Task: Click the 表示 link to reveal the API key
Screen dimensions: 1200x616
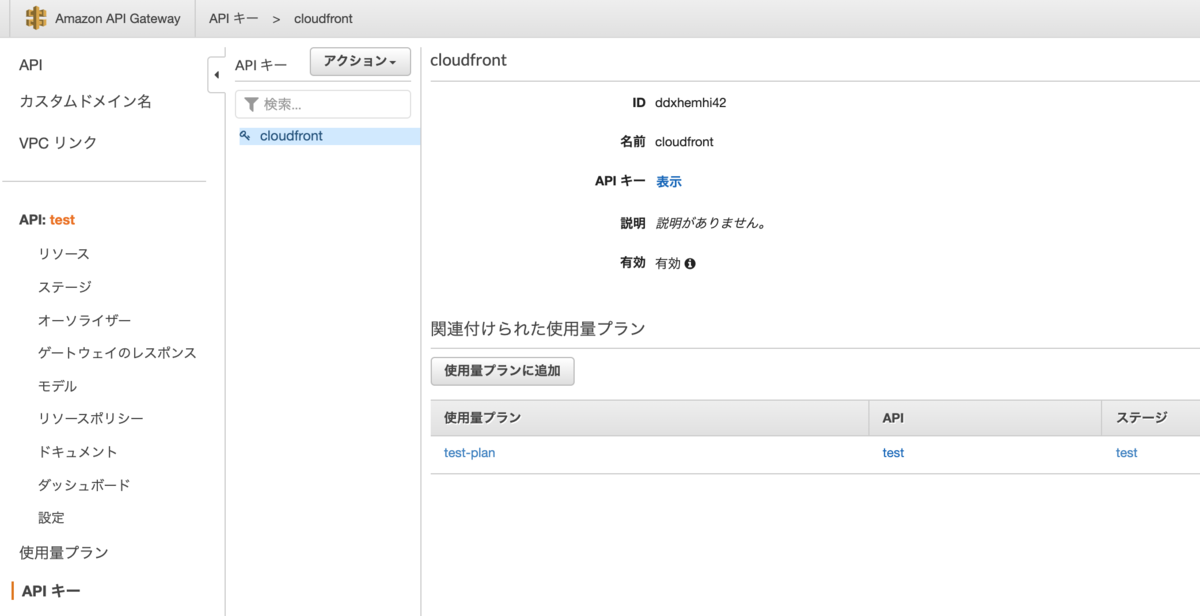Action: pos(669,182)
